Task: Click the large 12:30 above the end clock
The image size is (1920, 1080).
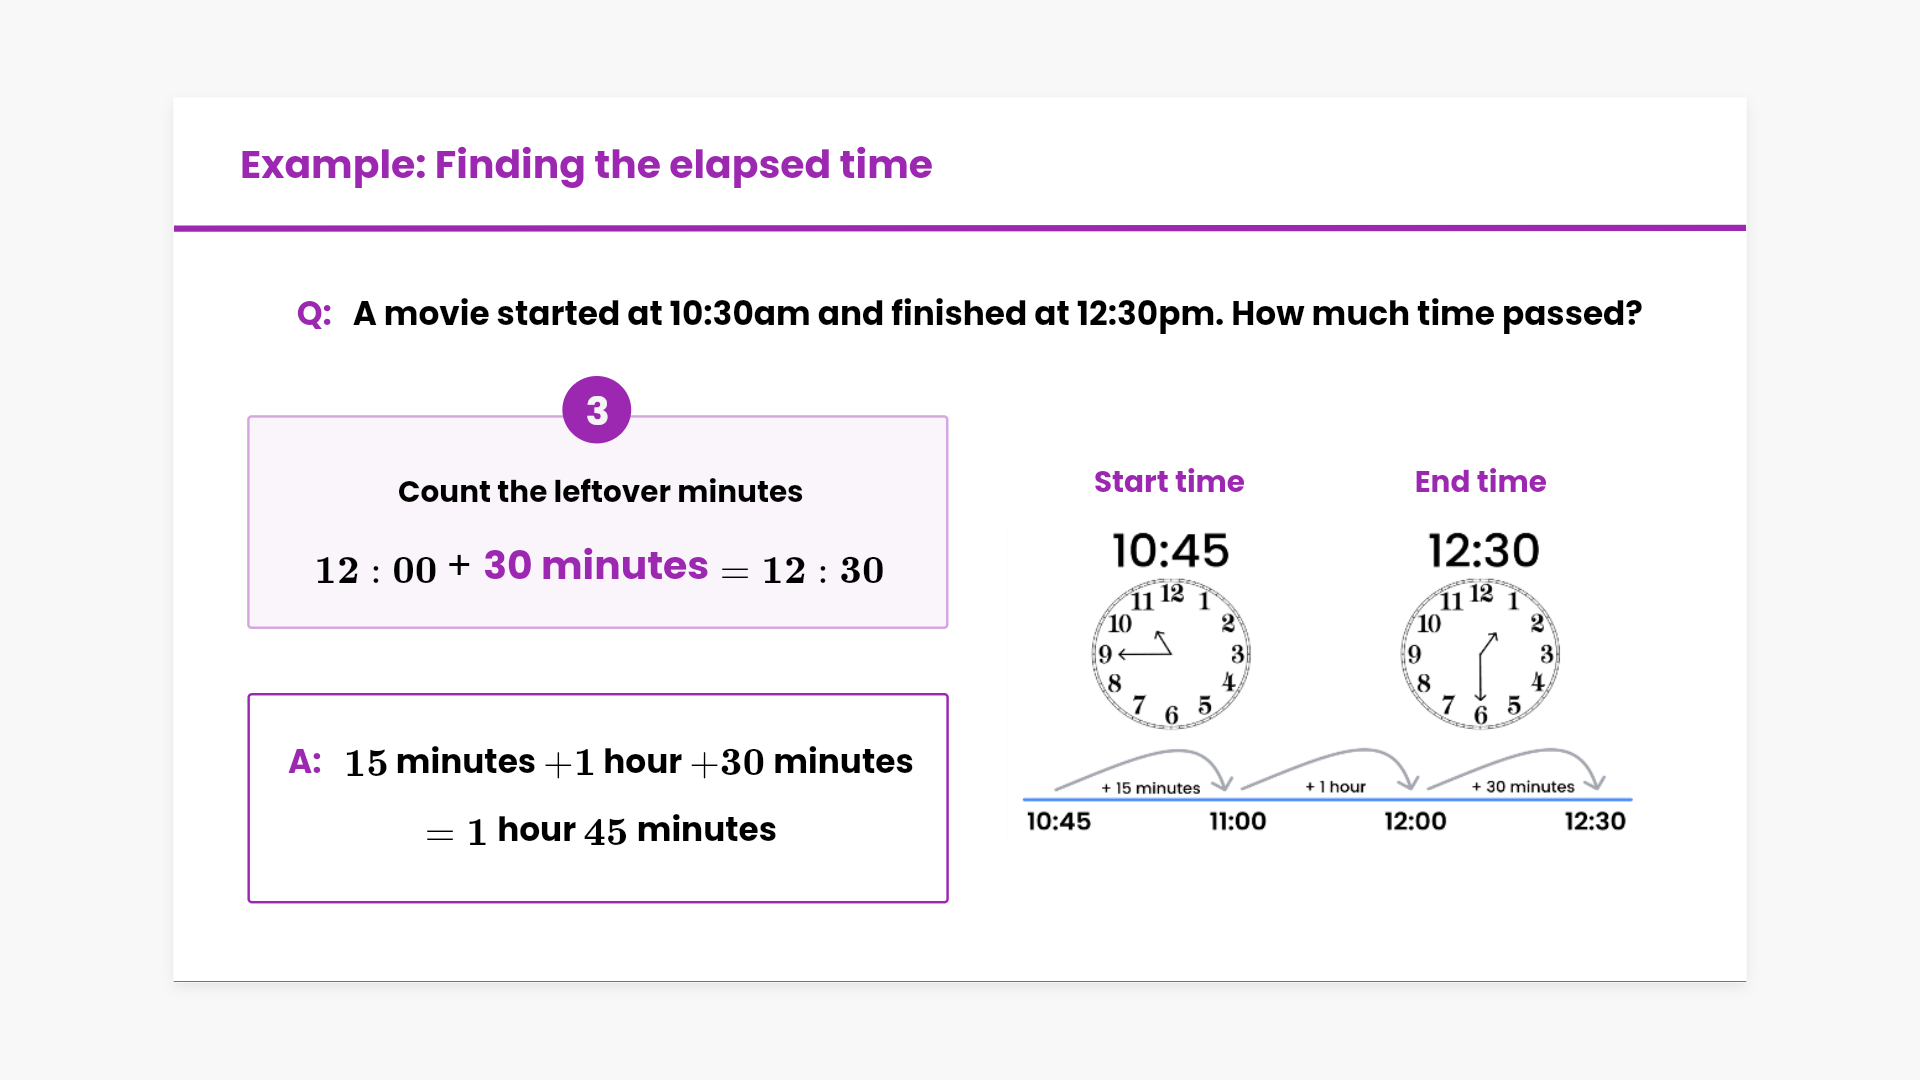Action: pos(1483,551)
